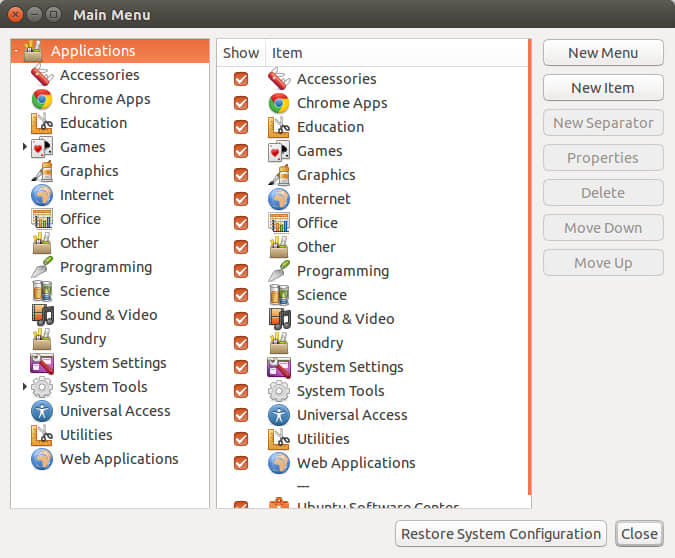Expand the System Tools tree arrow
Image resolution: width=675 pixels, height=558 pixels.
tap(25, 387)
